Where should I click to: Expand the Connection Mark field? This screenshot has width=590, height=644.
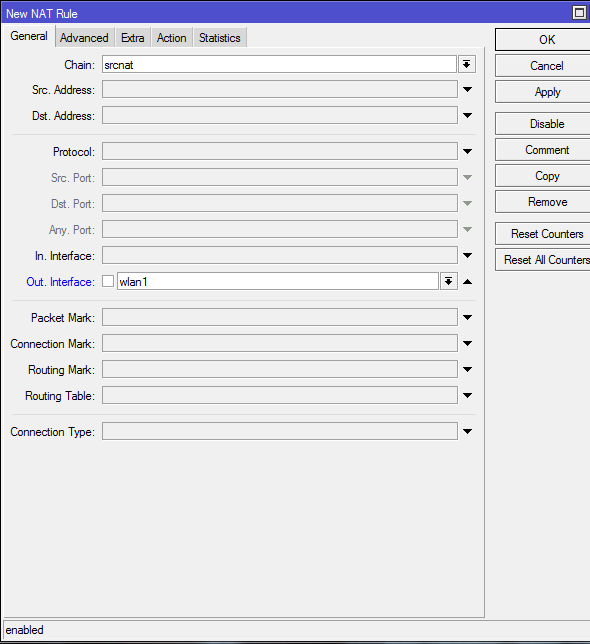point(467,343)
